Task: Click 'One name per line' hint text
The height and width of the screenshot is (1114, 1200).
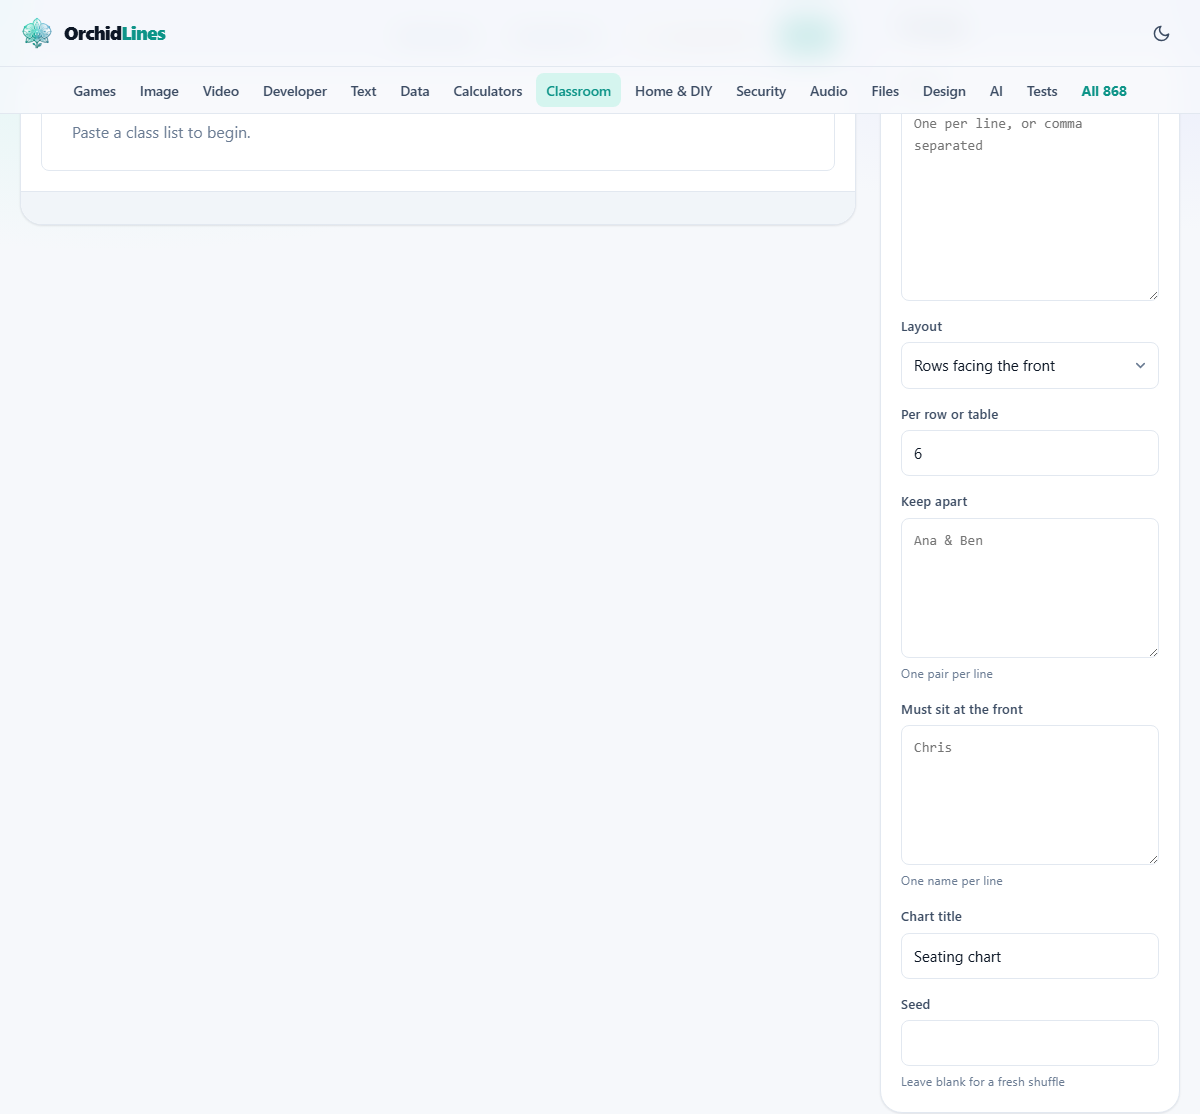Action: [952, 881]
